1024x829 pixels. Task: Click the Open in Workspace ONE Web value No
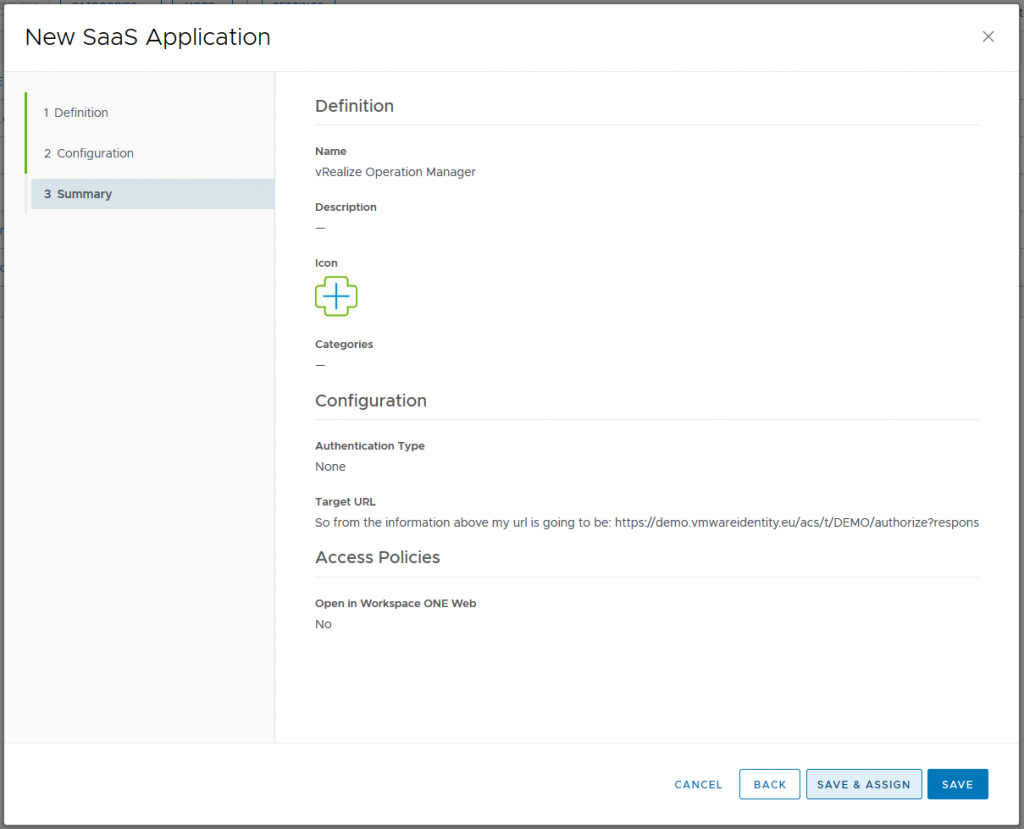(x=323, y=624)
